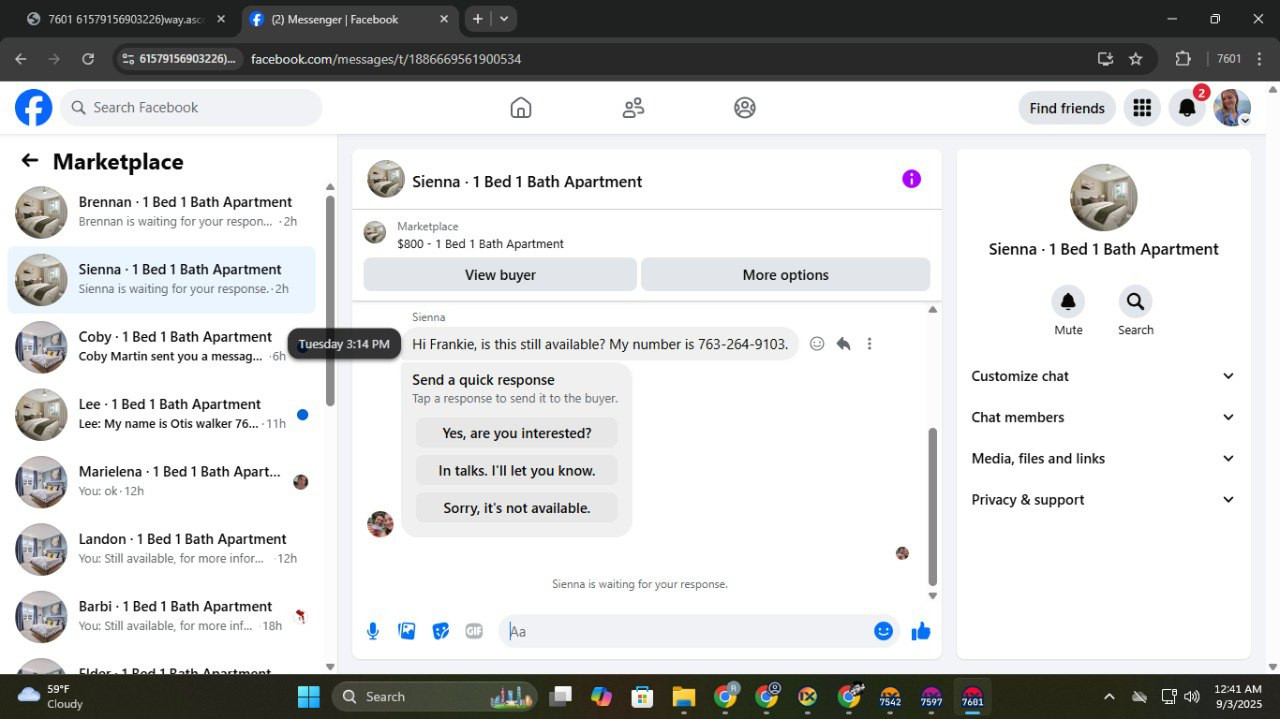Click the $800 - 1 Bed 1 Bath Apartment listing
Viewport: 1280px width, 719px height.
[480, 244]
